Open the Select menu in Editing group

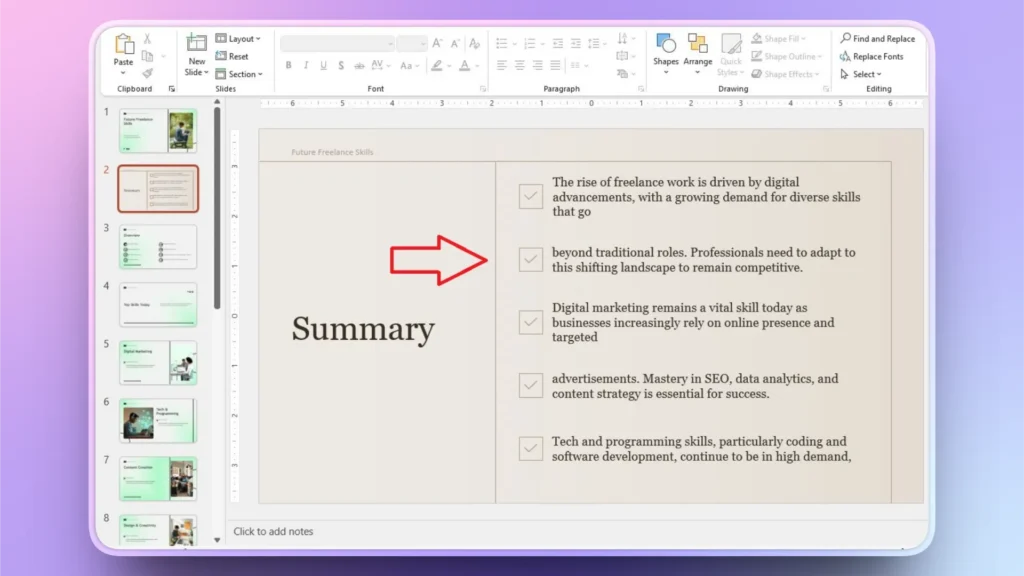tap(862, 74)
